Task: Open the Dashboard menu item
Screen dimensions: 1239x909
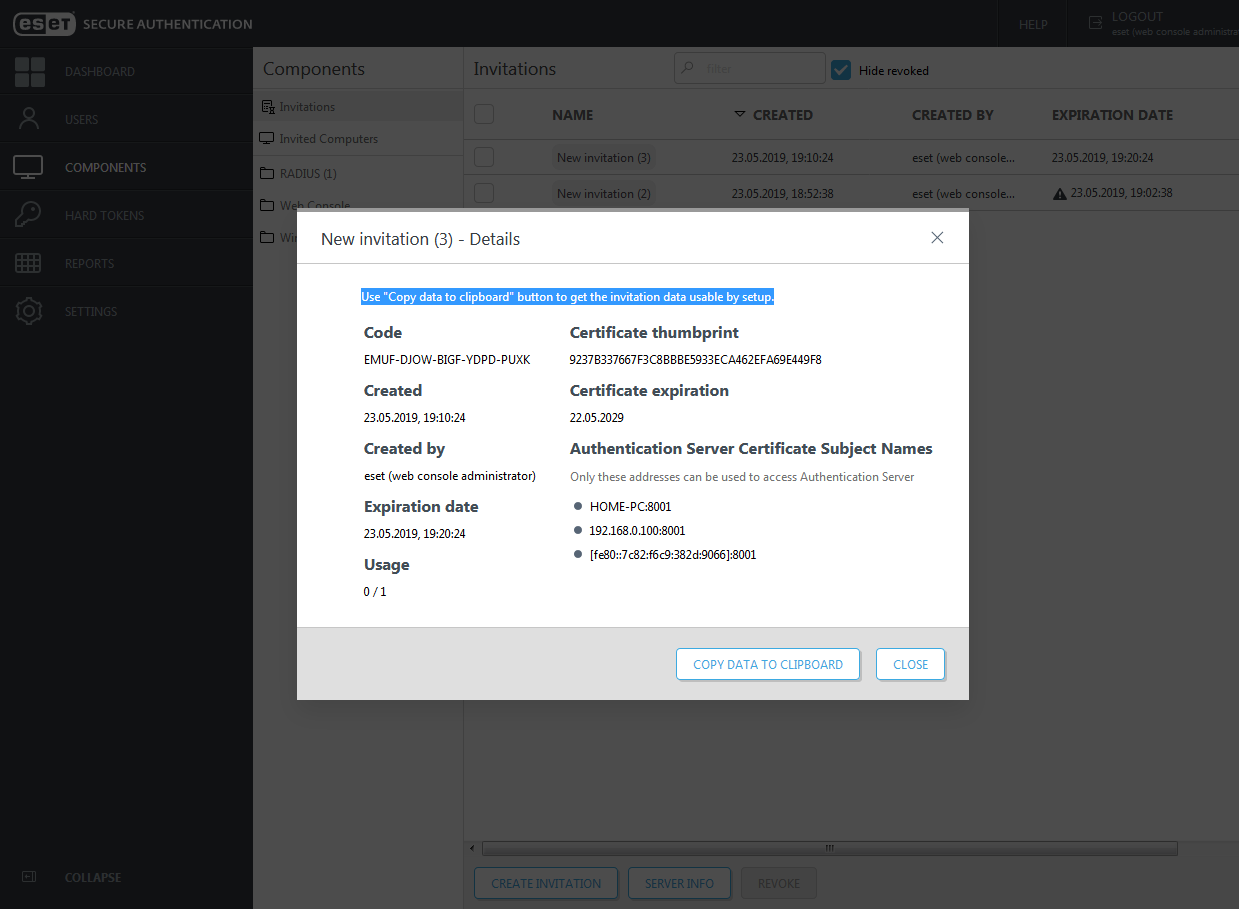Action: (100, 72)
